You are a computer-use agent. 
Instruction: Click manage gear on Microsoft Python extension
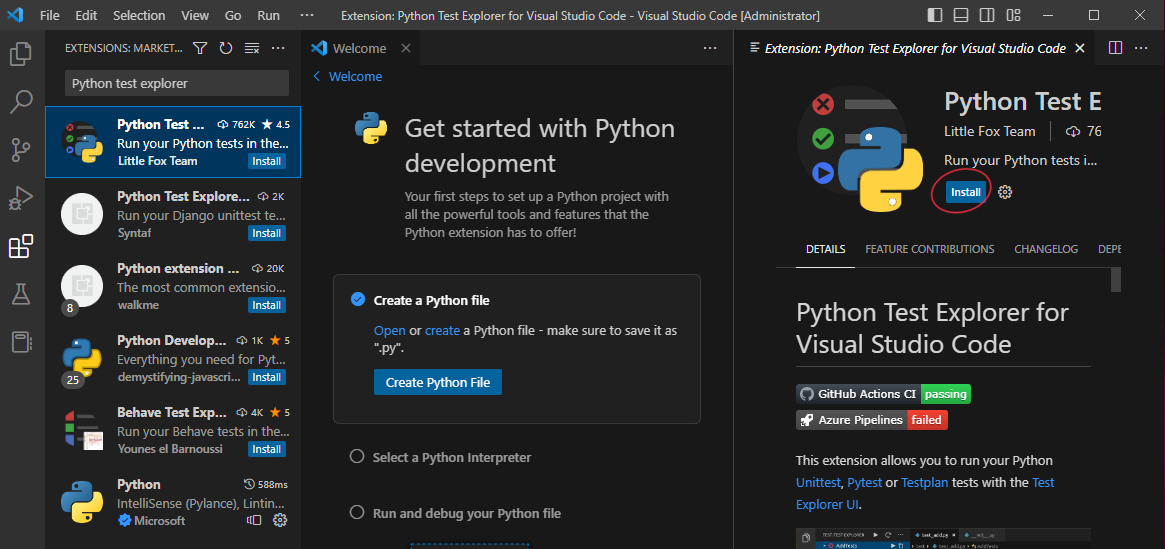pyautogui.click(x=280, y=521)
